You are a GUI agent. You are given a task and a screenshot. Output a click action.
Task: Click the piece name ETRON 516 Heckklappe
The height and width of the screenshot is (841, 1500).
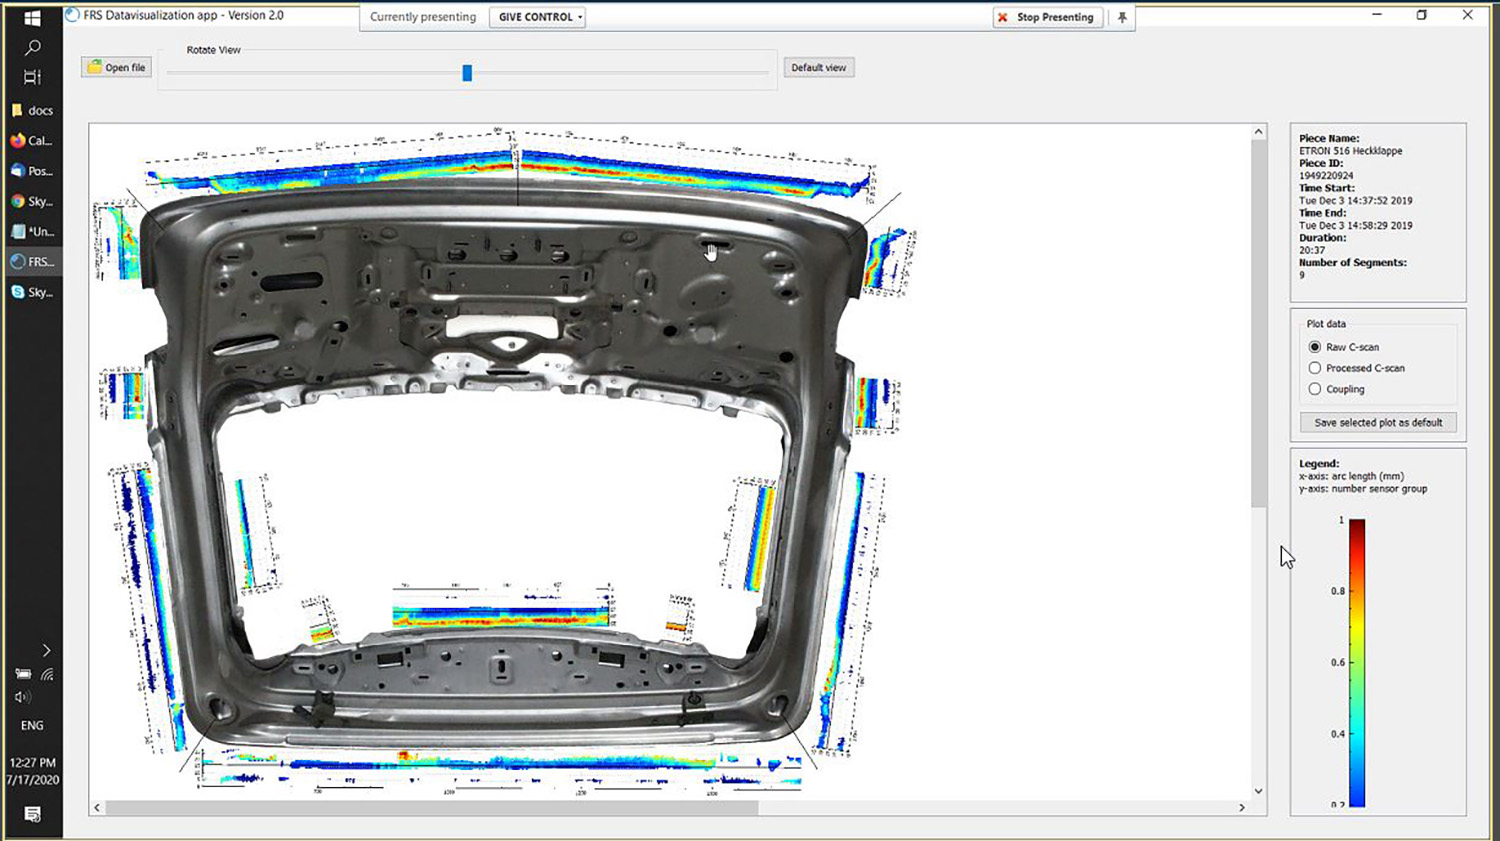[1351, 151]
